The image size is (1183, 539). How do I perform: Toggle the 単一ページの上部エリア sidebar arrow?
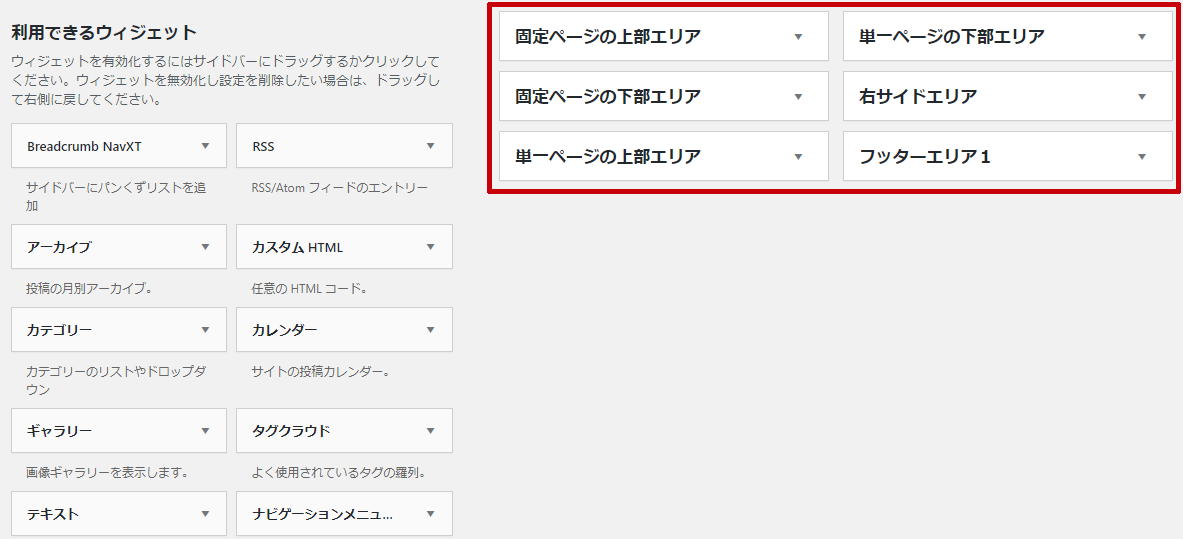point(798,157)
